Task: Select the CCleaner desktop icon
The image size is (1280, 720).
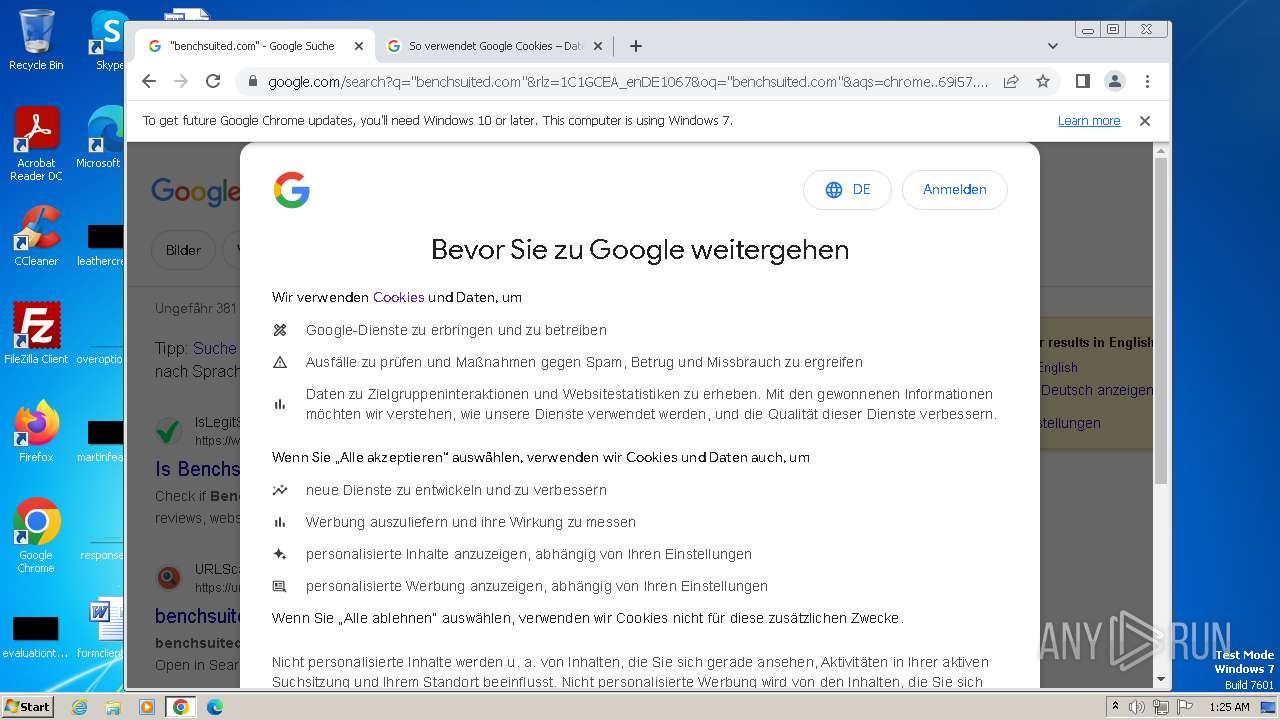Action: tap(36, 236)
